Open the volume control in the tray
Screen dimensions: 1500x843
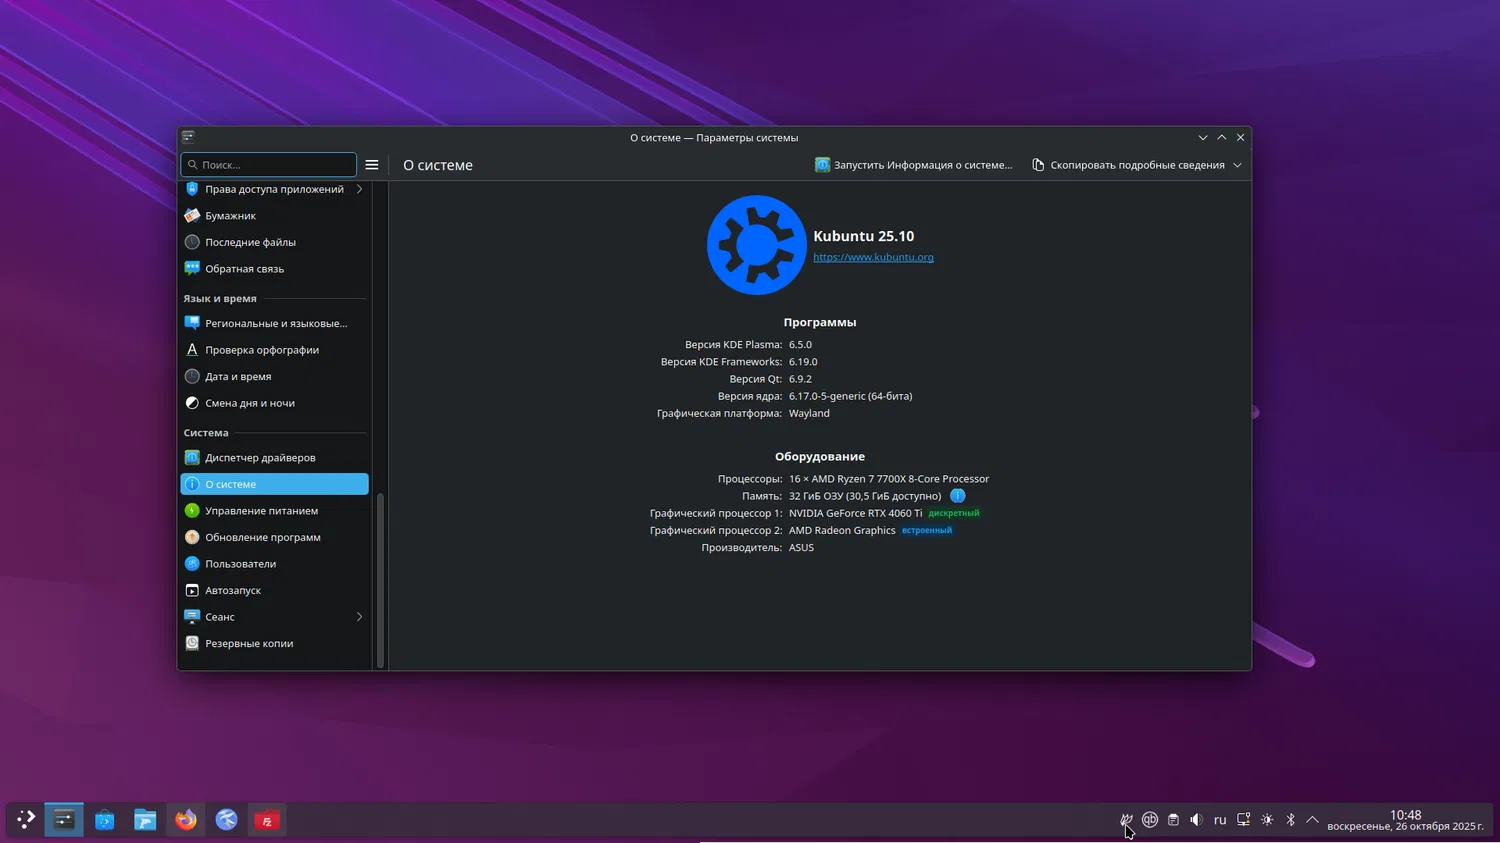coord(1197,820)
